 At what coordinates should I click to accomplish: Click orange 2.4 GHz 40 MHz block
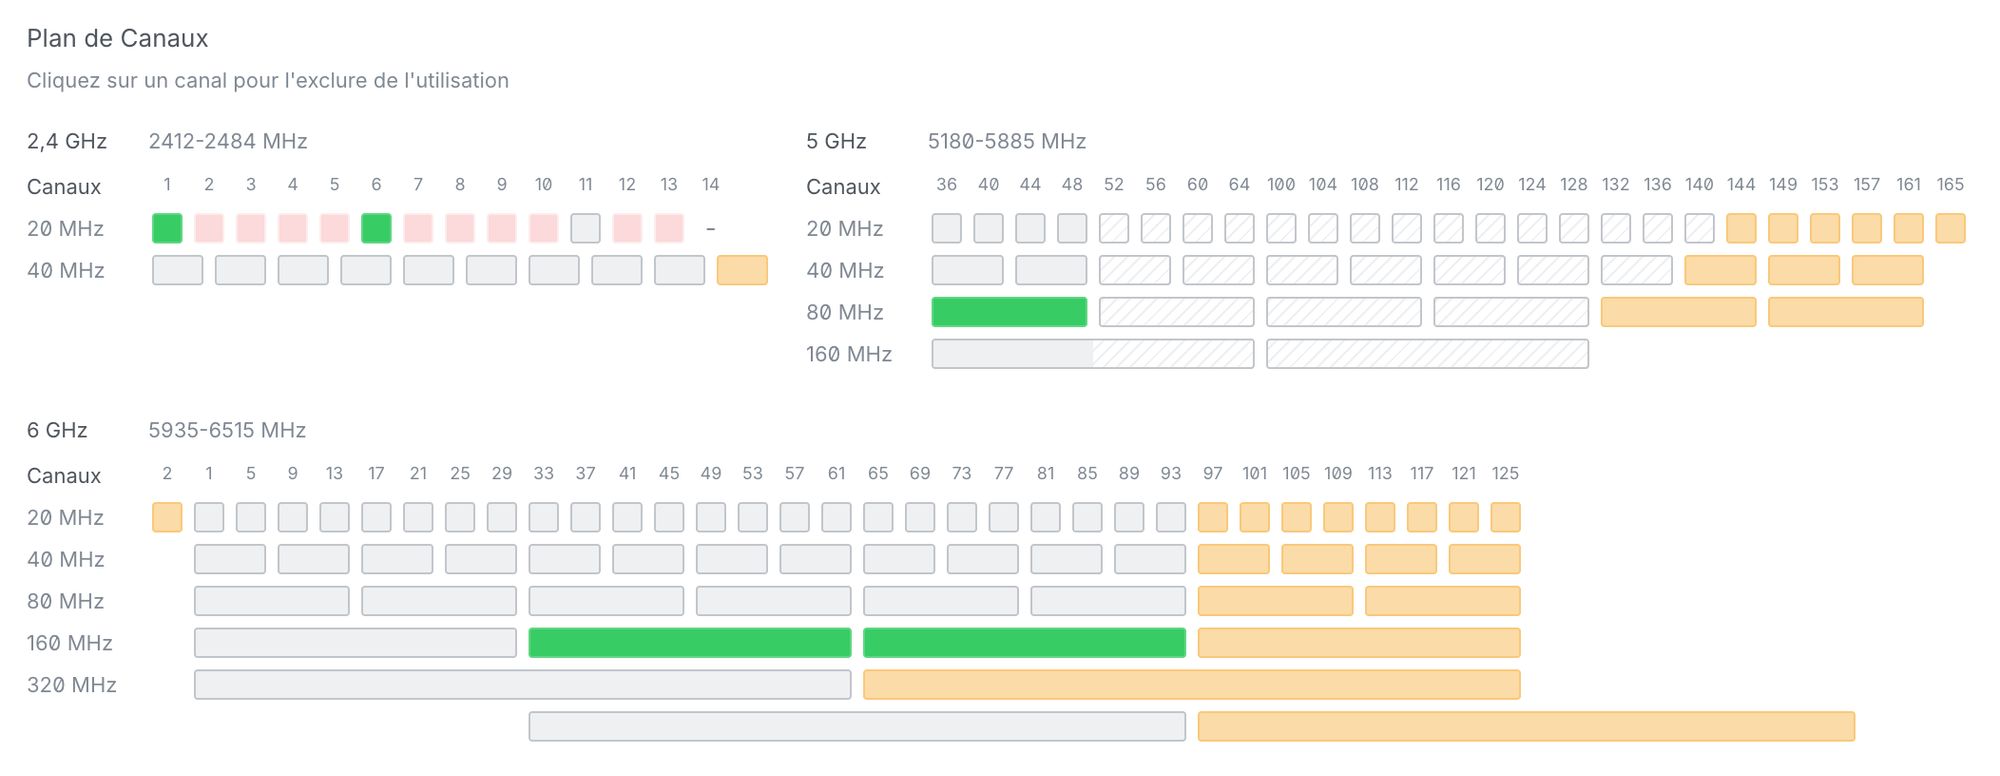coord(742,270)
